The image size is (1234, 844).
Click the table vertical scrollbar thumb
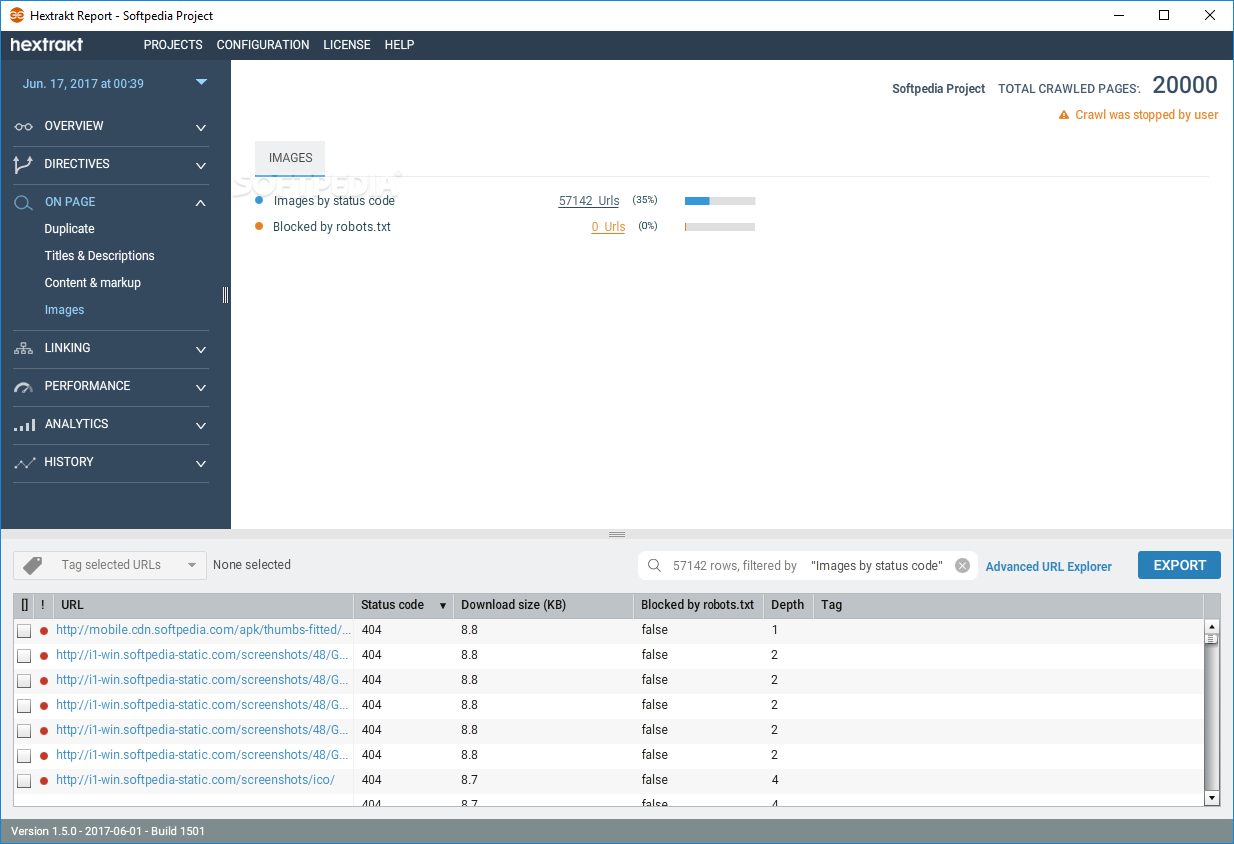(1211, 638)
